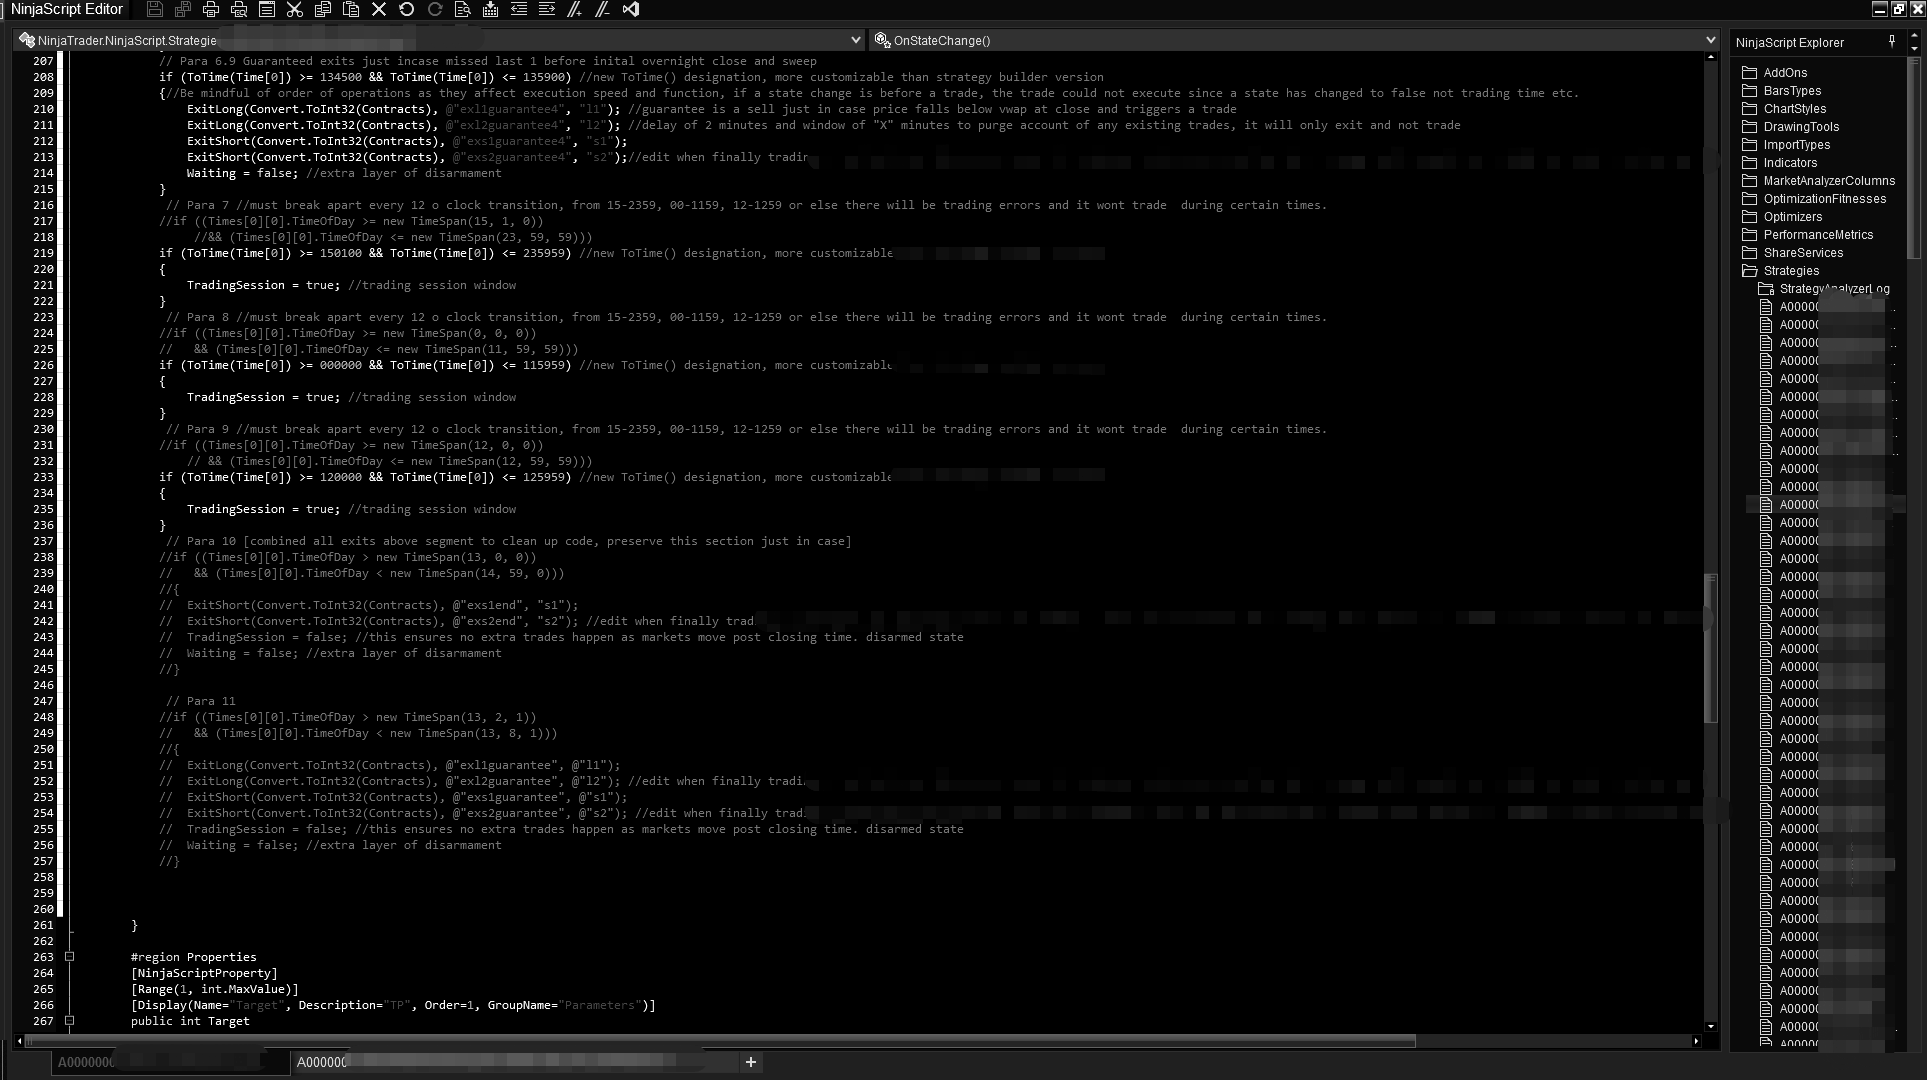Click the Print icon in toolbar
This screenshot has height=1080, width=1927.
(x=211, y=9)
